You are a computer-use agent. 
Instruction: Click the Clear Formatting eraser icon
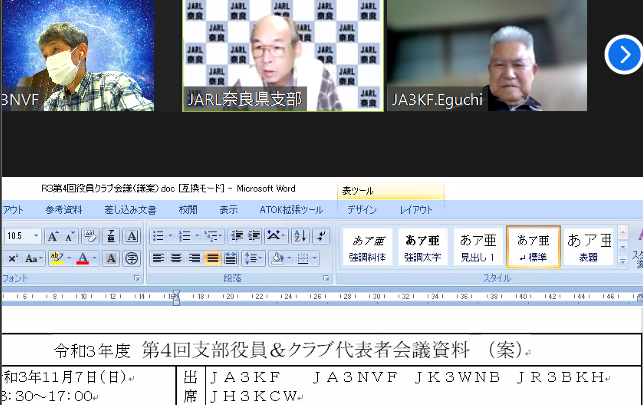pyautogui.click(x=91, y=236)
